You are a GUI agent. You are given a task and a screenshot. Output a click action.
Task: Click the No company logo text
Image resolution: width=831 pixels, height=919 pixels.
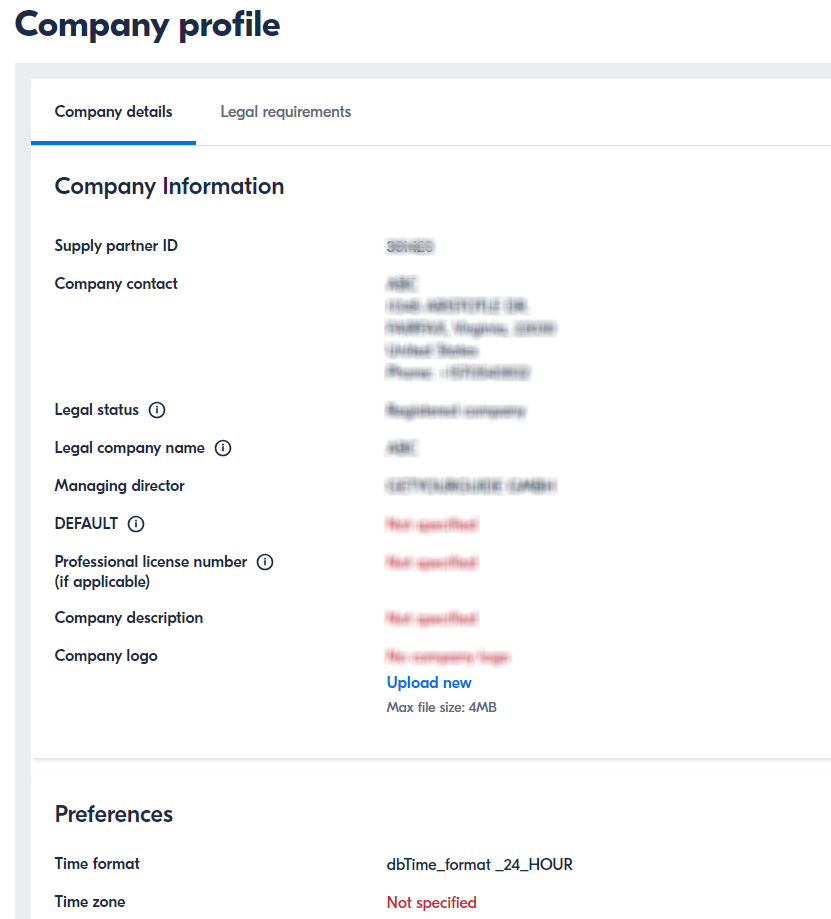coord(449,656)
